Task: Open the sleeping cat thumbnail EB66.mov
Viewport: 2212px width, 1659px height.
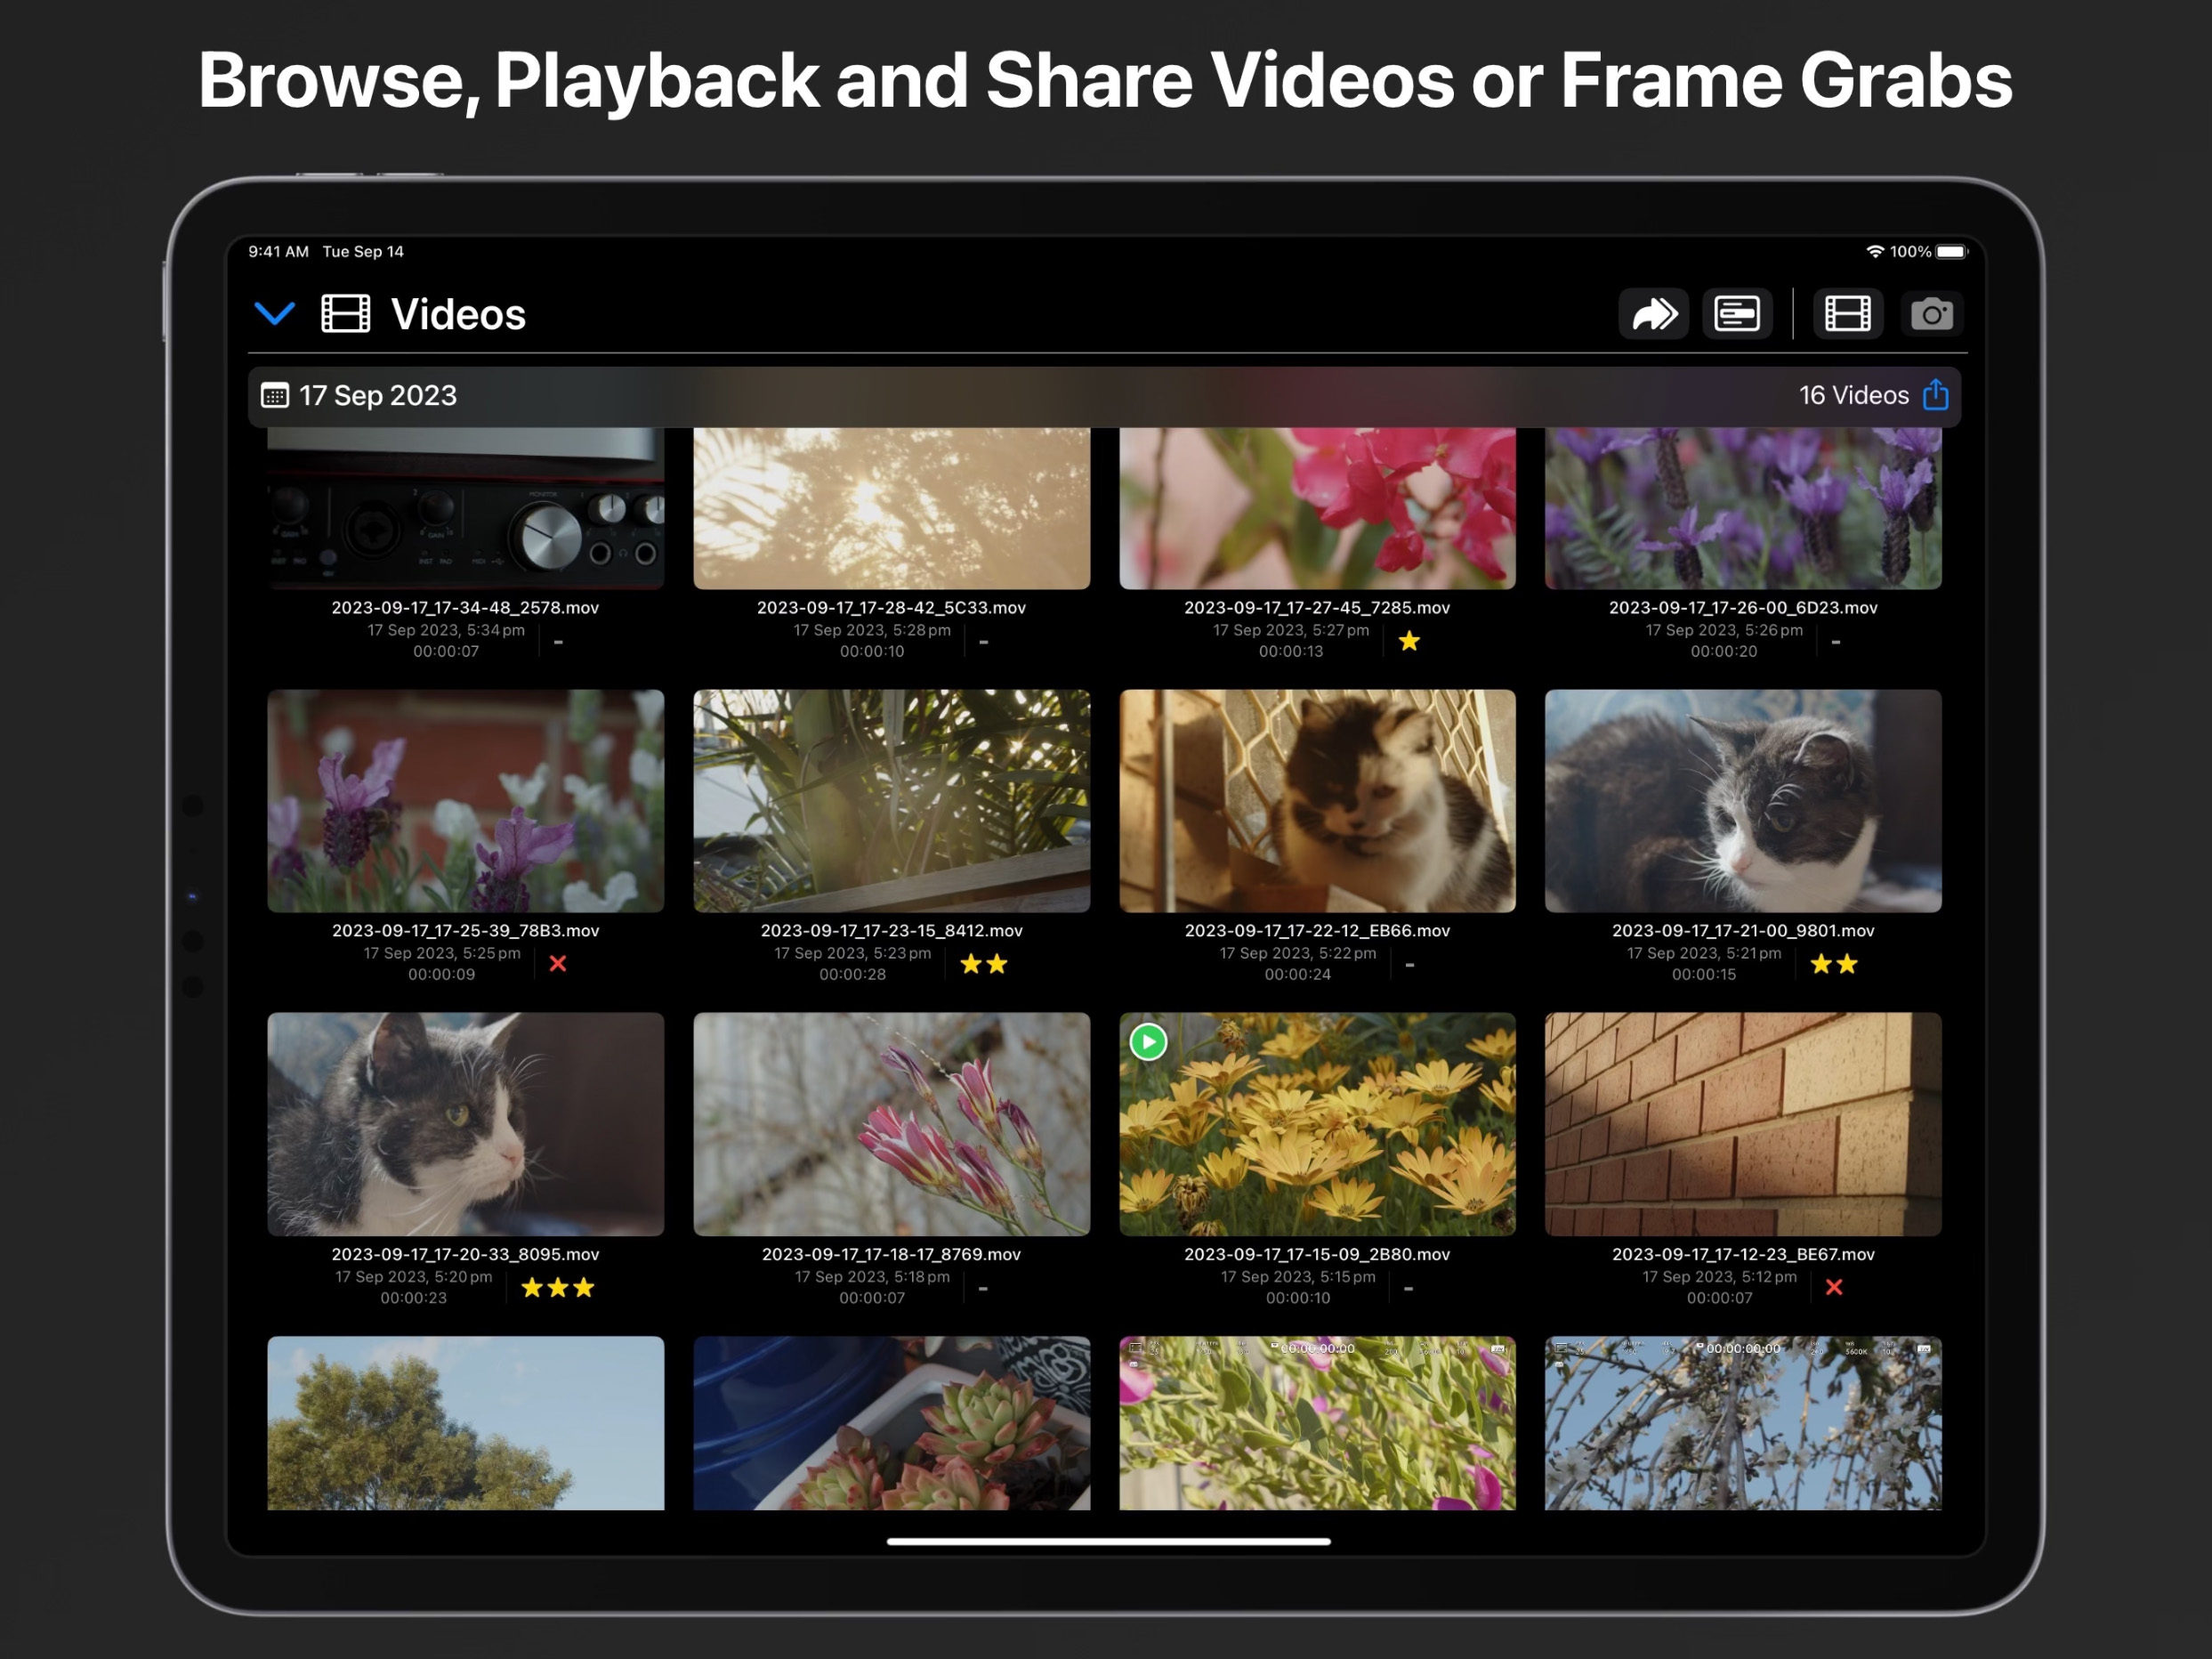Action: click(x=1317, y=801)
